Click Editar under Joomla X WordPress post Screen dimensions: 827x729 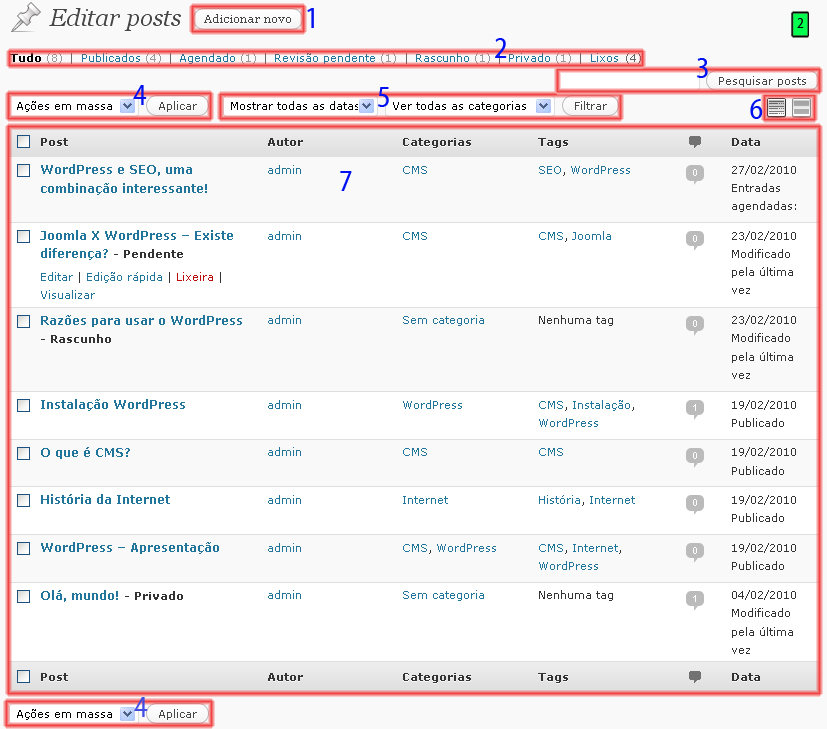pos(56,277)
